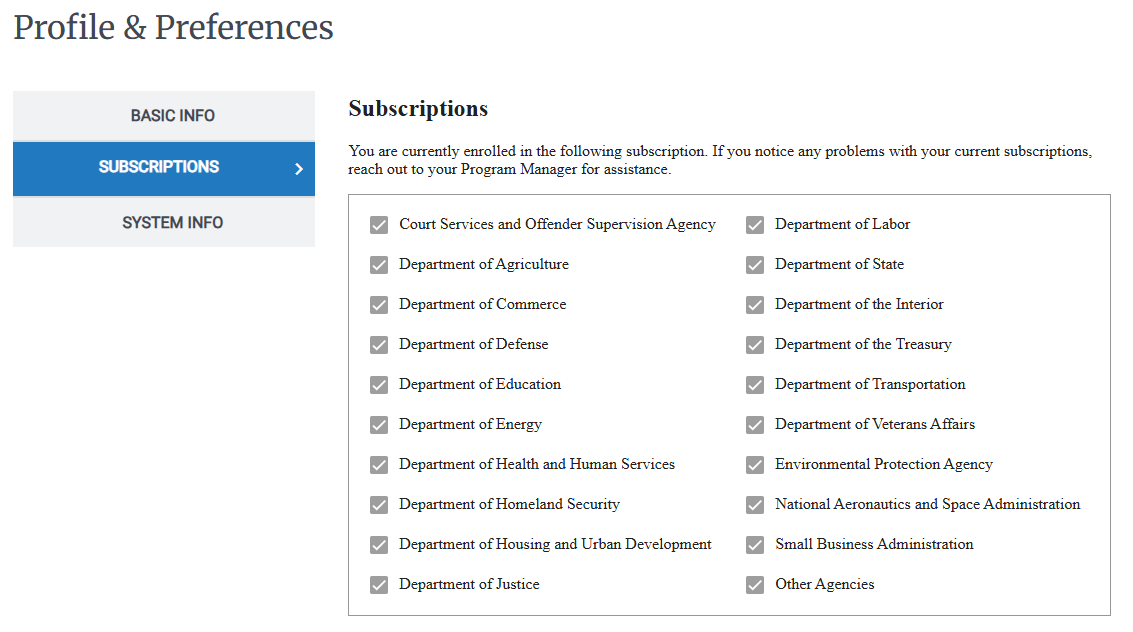The height and width of the screenshot is (632, 1133).
Task: Disable the Environmental Protection Agency subscription
Action: (754, 464)
